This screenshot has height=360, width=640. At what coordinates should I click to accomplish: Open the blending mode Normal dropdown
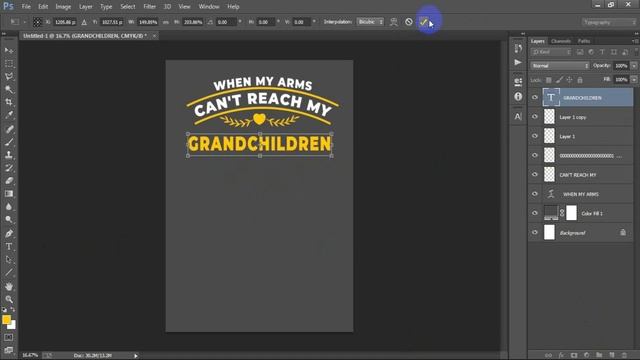(560, 66)
